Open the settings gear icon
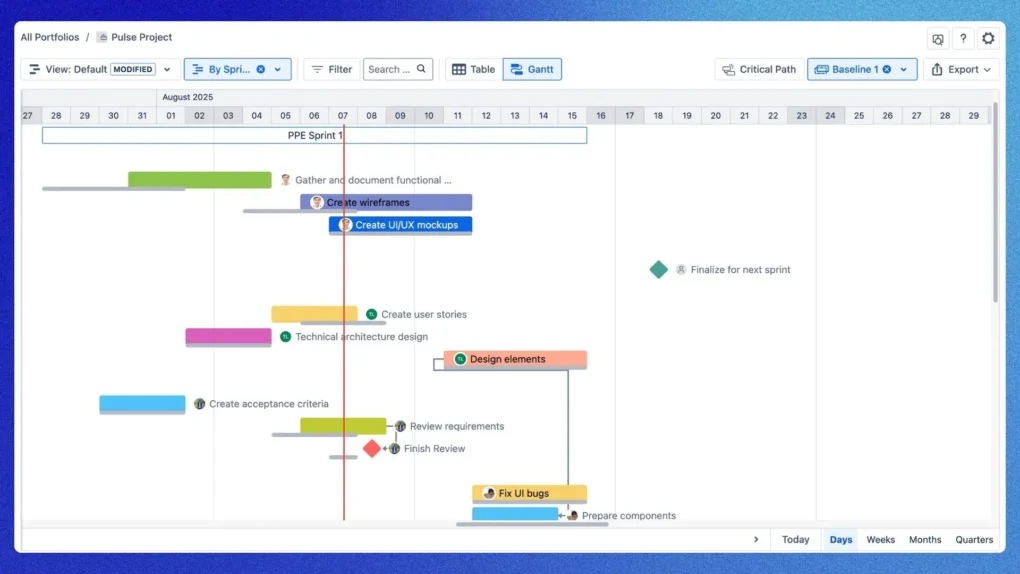This screenshot has height=574, width=1020. 988,39
